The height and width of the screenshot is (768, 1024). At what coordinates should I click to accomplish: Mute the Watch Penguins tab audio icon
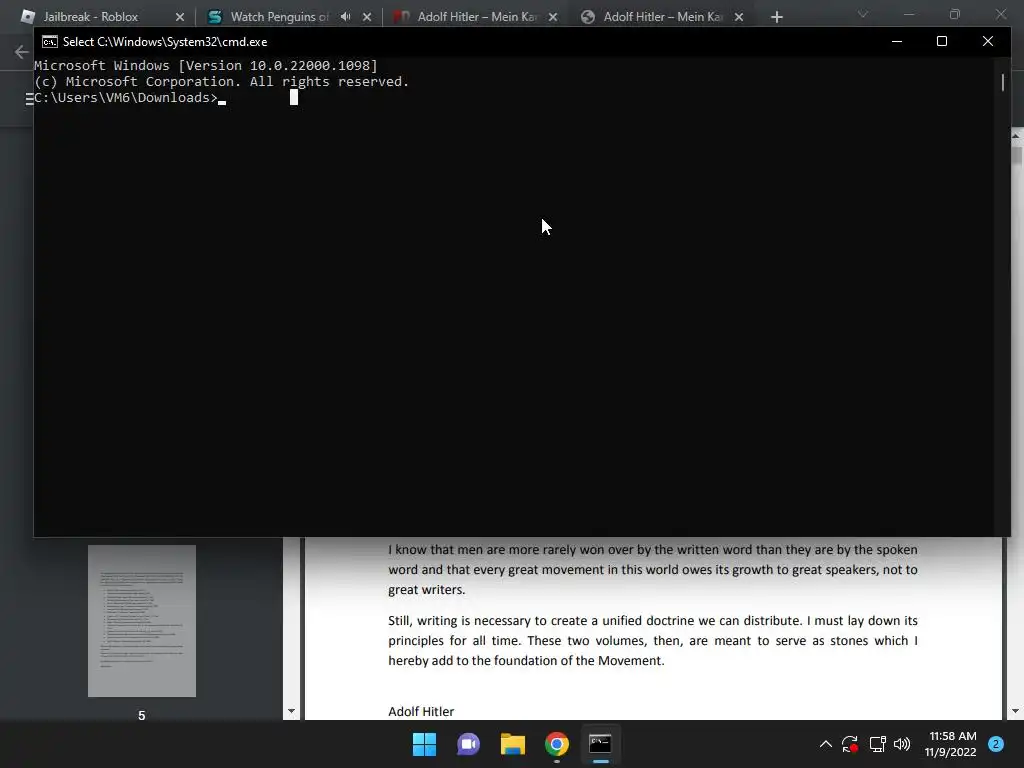(x=345, y=17)
